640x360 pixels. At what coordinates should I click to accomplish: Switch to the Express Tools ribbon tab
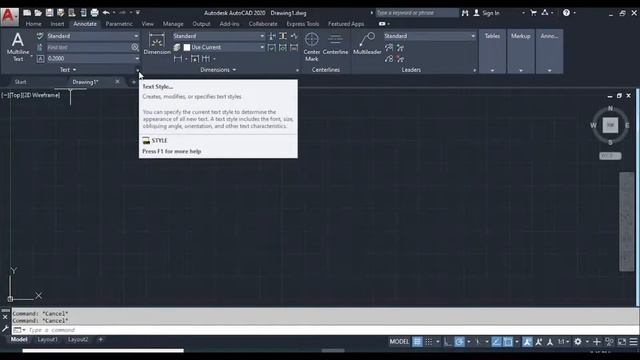click(x=302, y=24)
